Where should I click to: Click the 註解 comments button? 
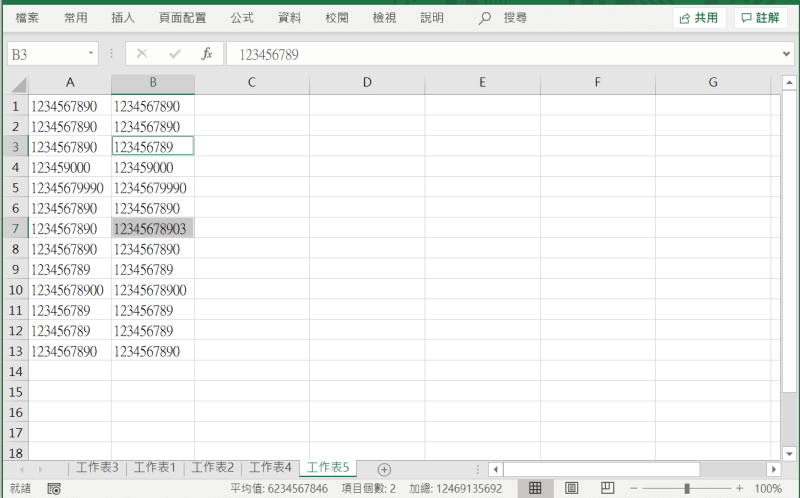coord(760,18)
